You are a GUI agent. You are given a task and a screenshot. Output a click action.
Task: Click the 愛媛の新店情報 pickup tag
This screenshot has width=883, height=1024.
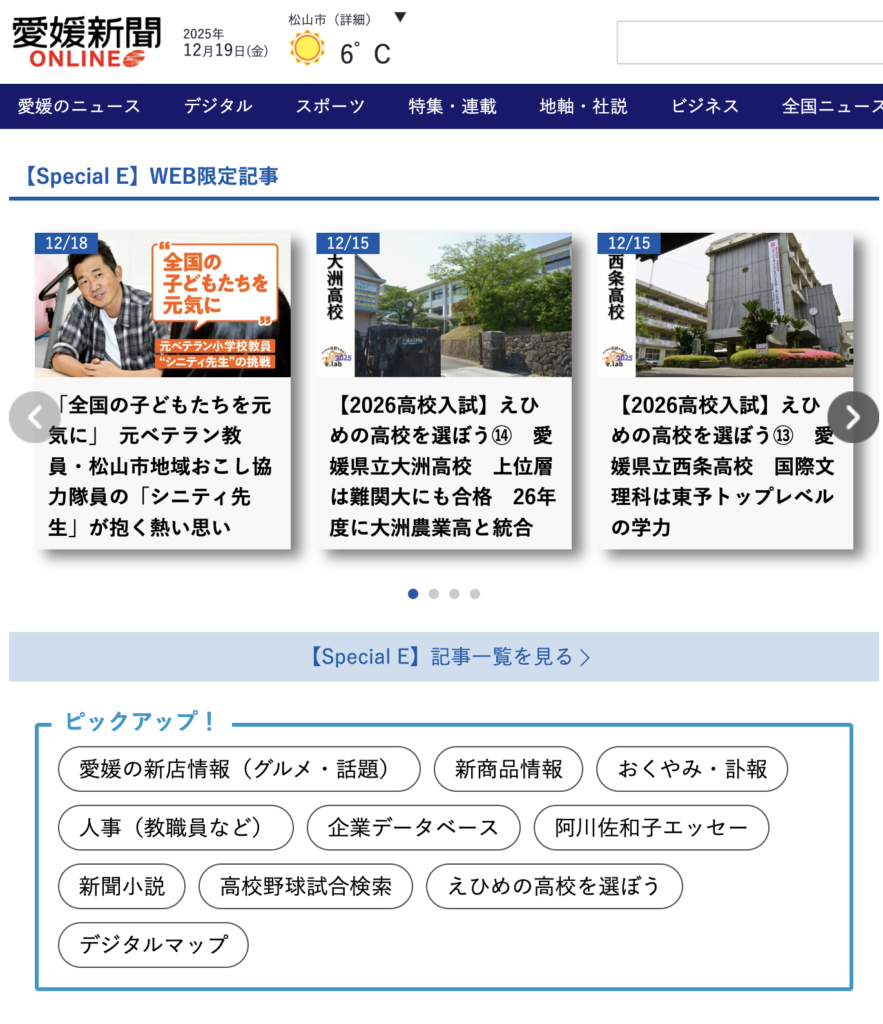coord(239,769)
